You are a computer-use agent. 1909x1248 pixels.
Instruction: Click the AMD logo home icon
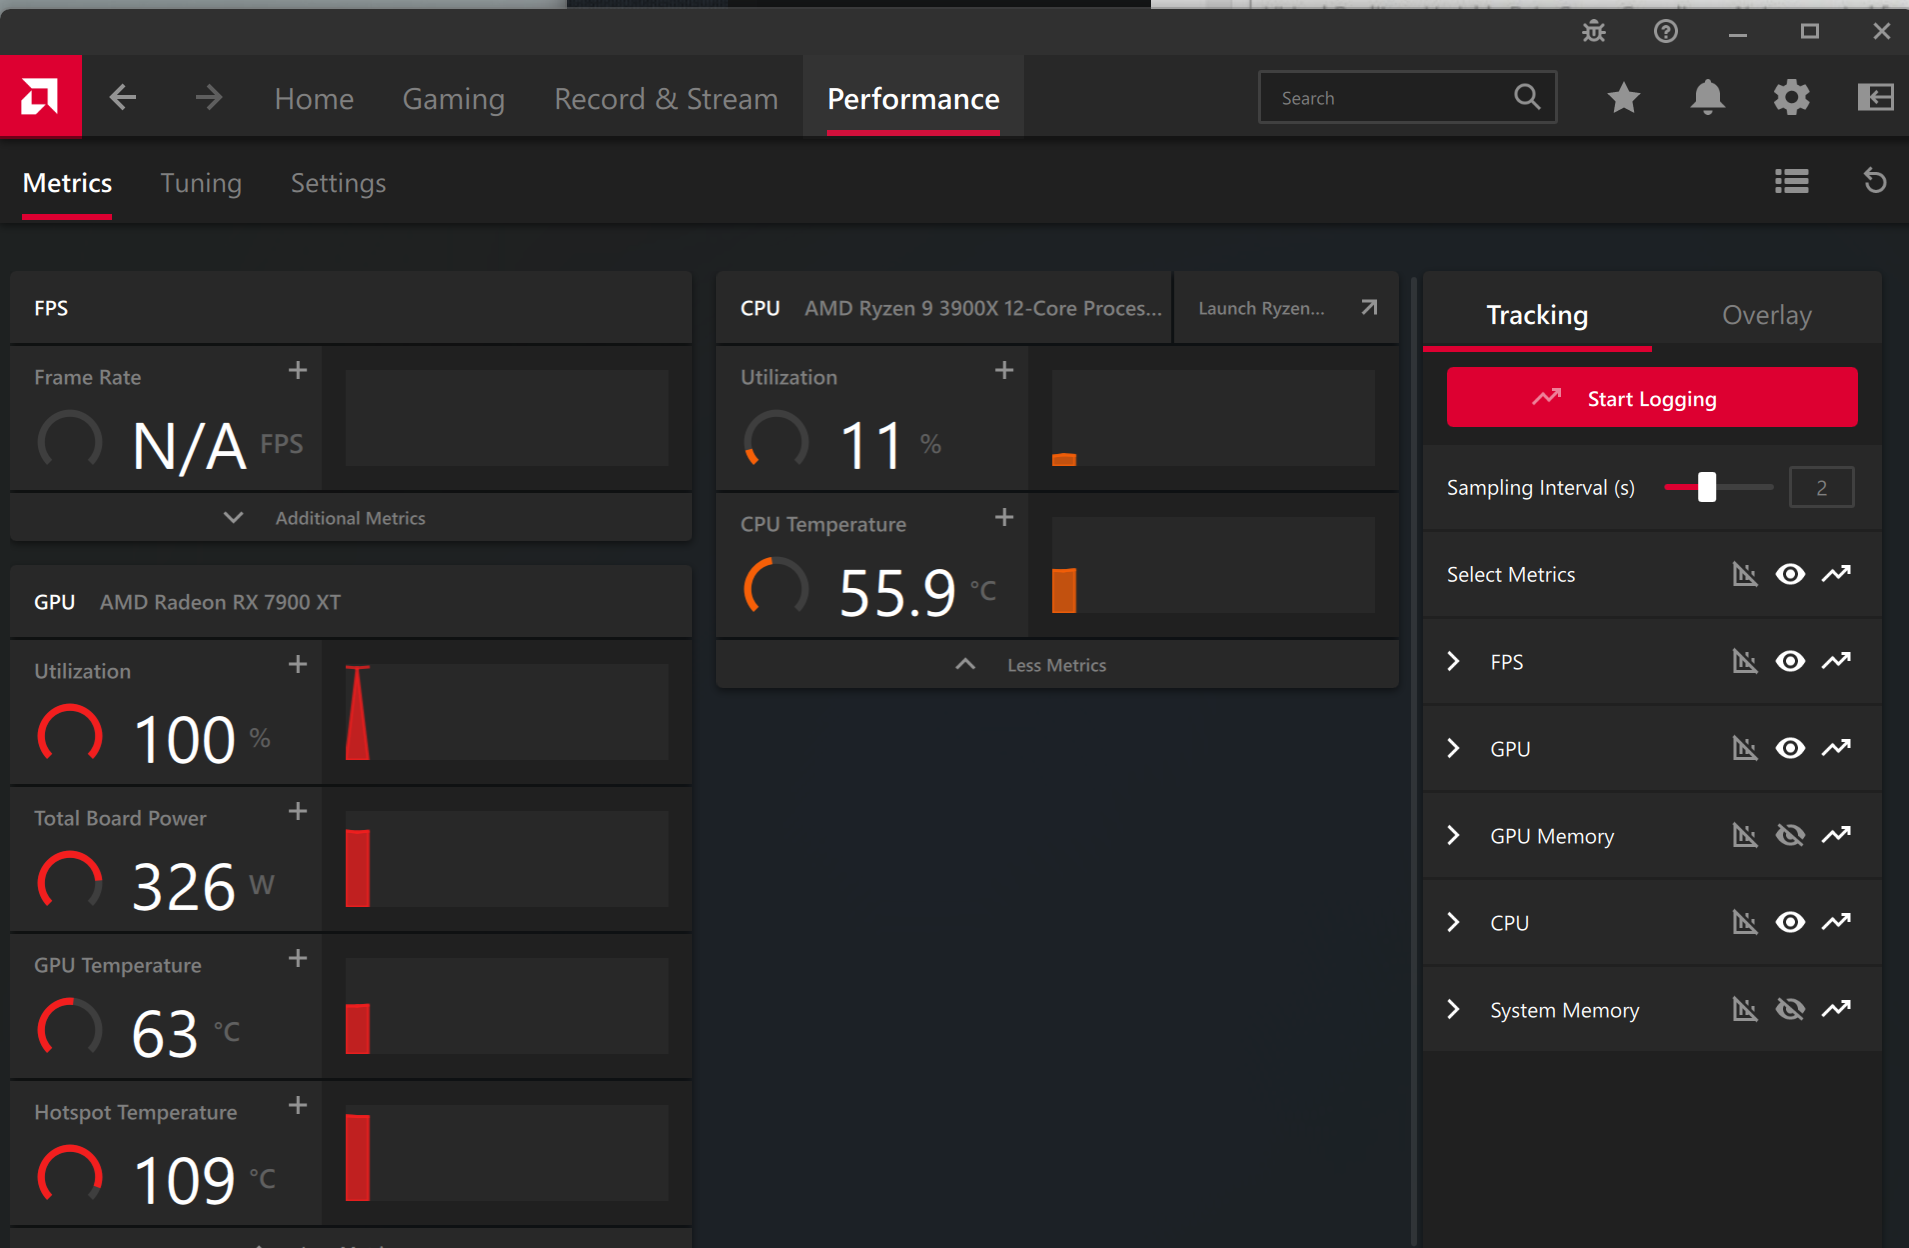40,97
